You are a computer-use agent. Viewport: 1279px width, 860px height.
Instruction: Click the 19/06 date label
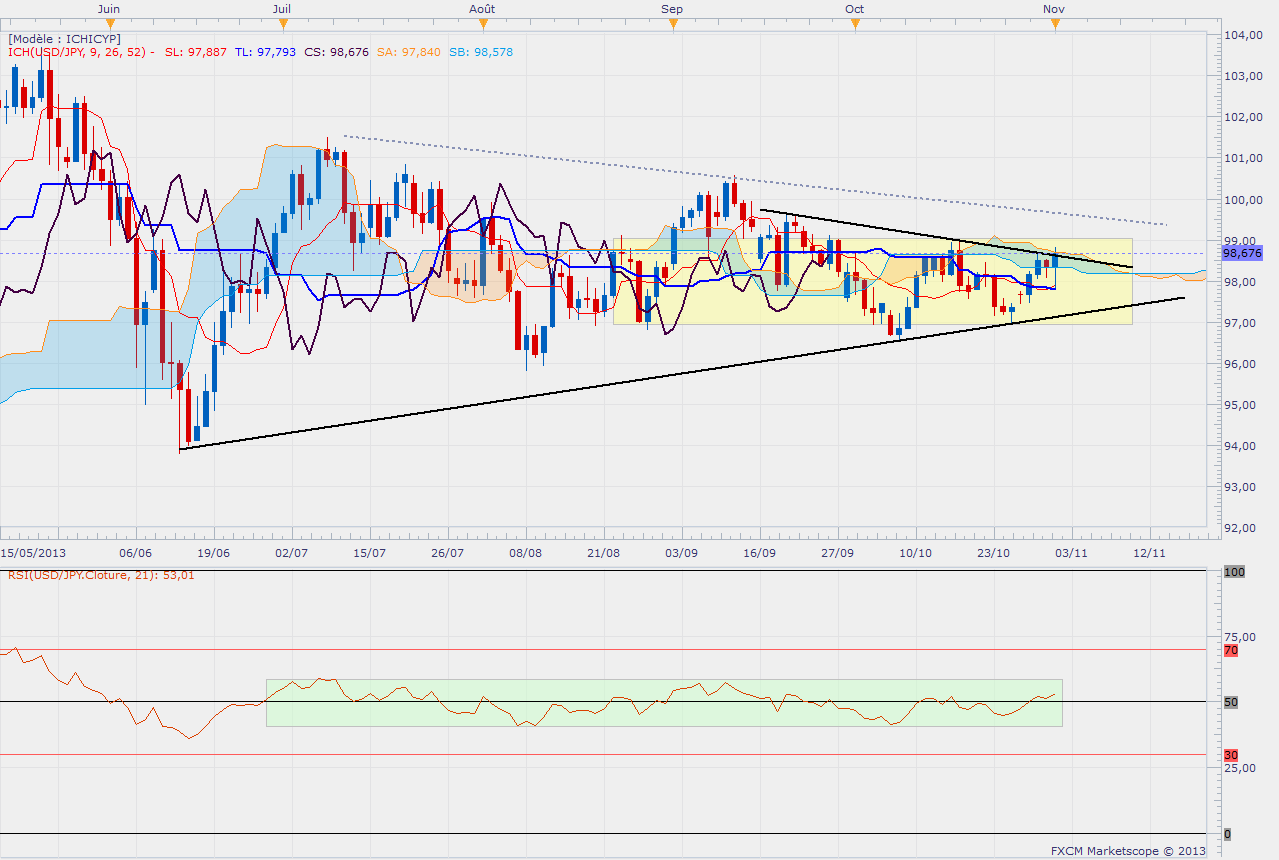pos(213,551)
